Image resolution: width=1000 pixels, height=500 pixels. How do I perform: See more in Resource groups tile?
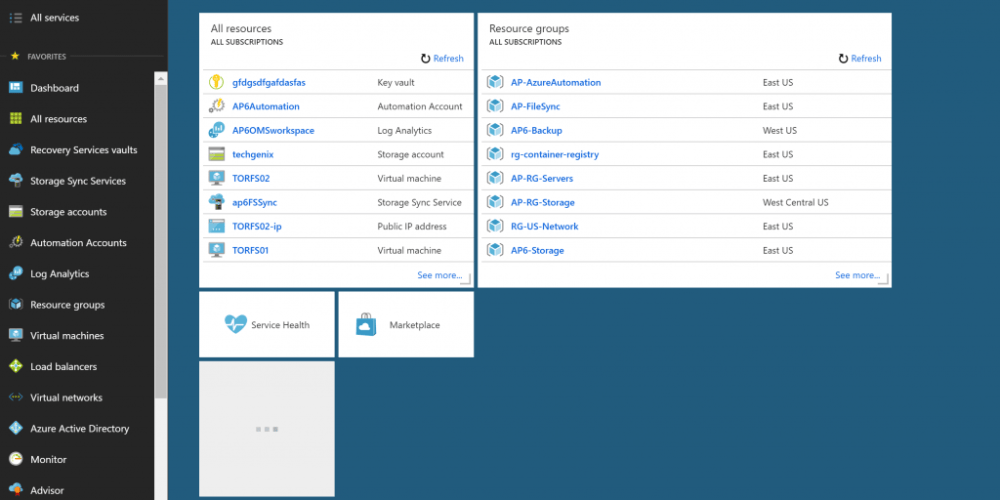tap(857, 276)
